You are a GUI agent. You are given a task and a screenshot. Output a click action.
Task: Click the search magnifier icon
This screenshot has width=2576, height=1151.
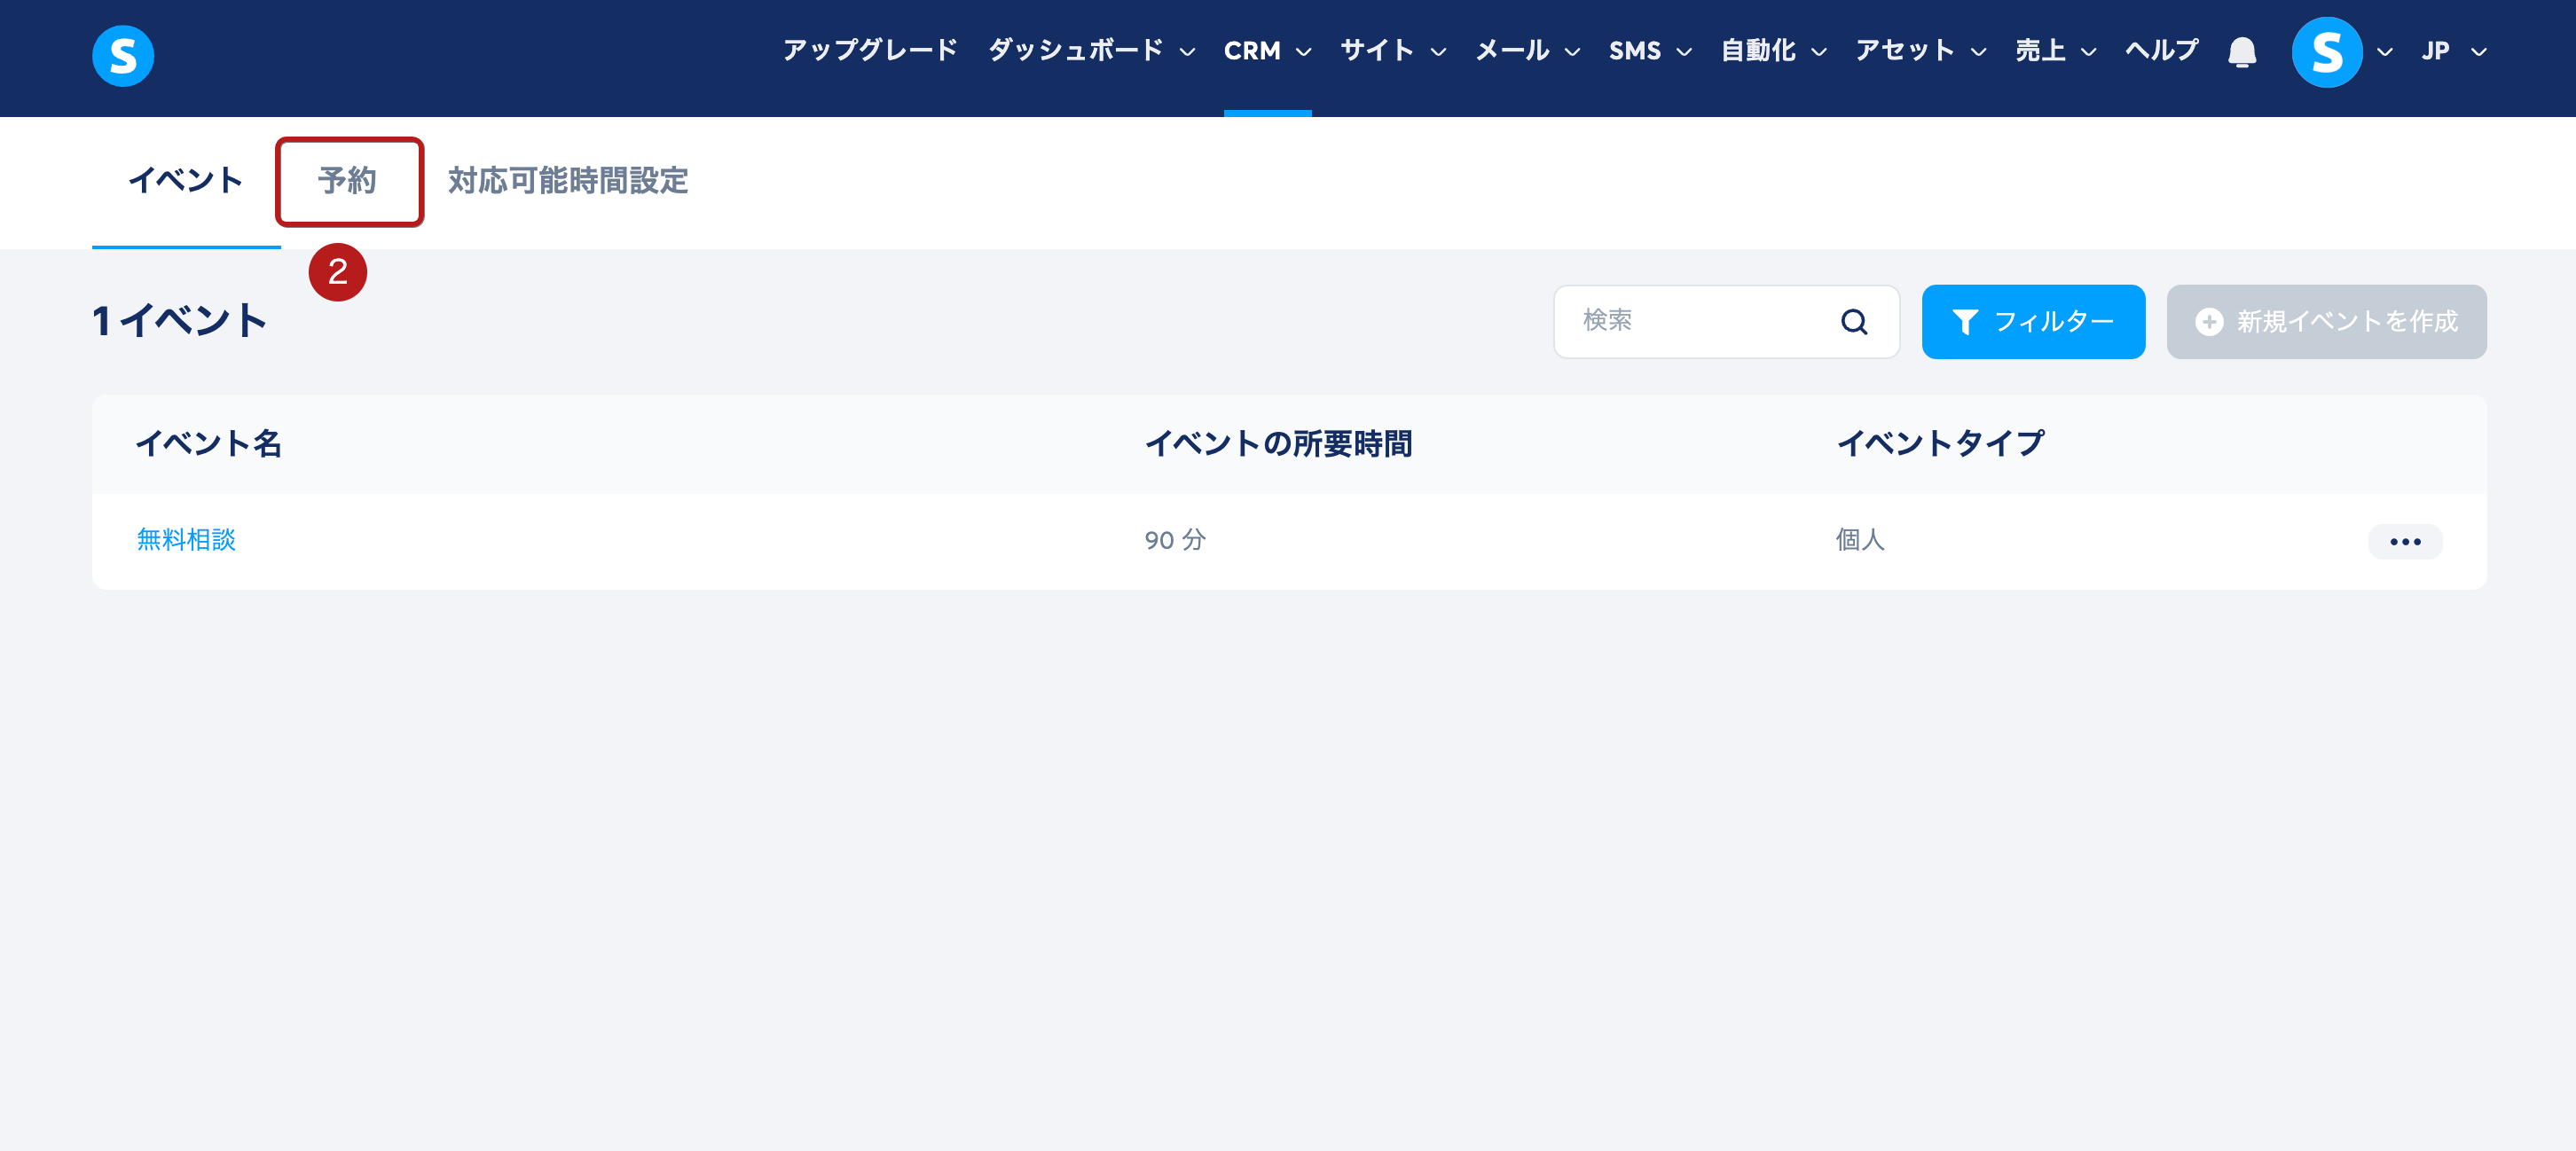1854,321
